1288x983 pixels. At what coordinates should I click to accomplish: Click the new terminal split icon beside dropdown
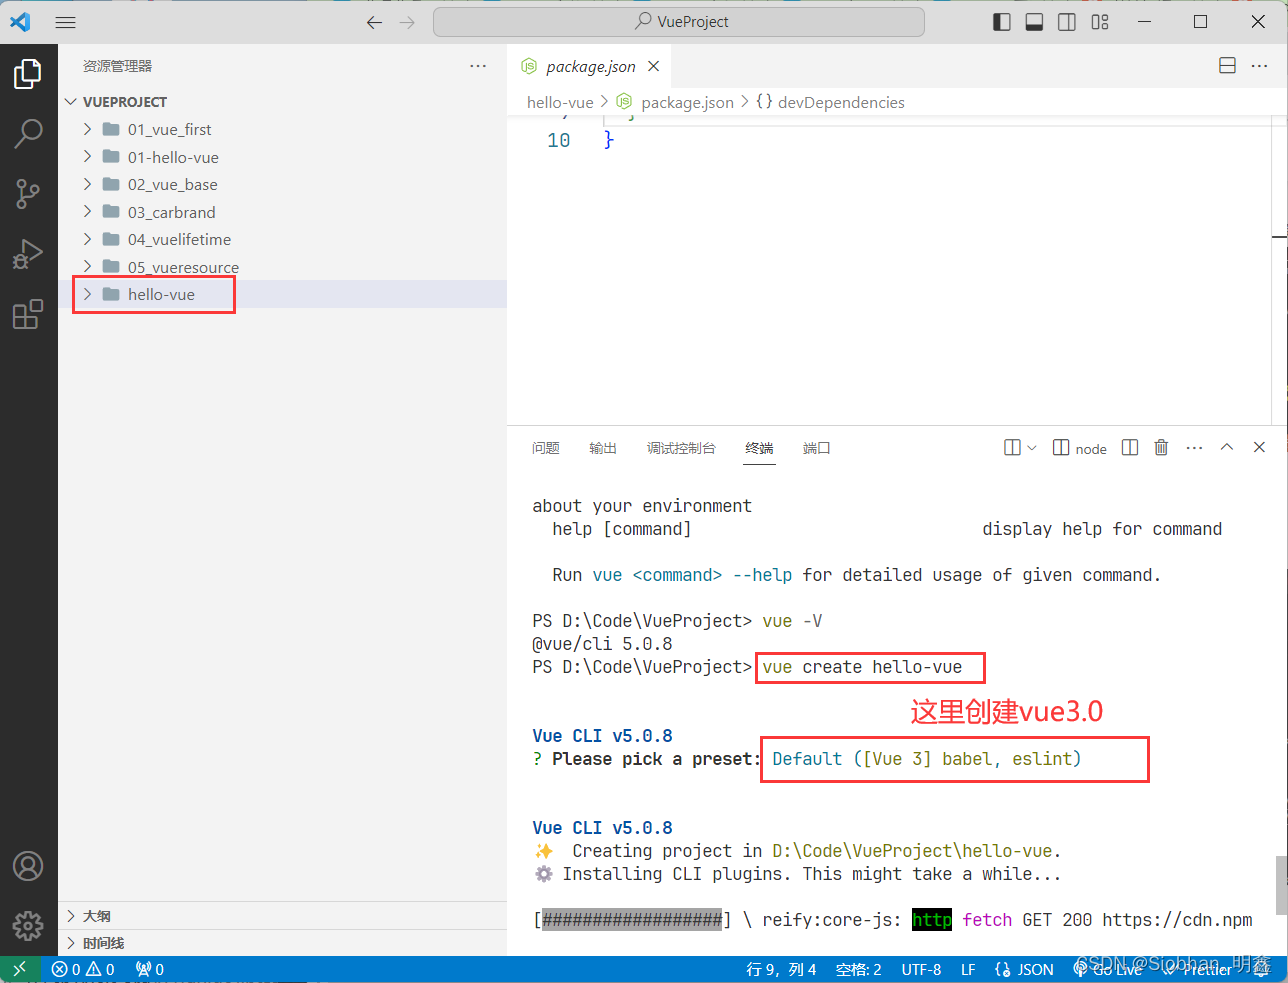pos(1012,448)
